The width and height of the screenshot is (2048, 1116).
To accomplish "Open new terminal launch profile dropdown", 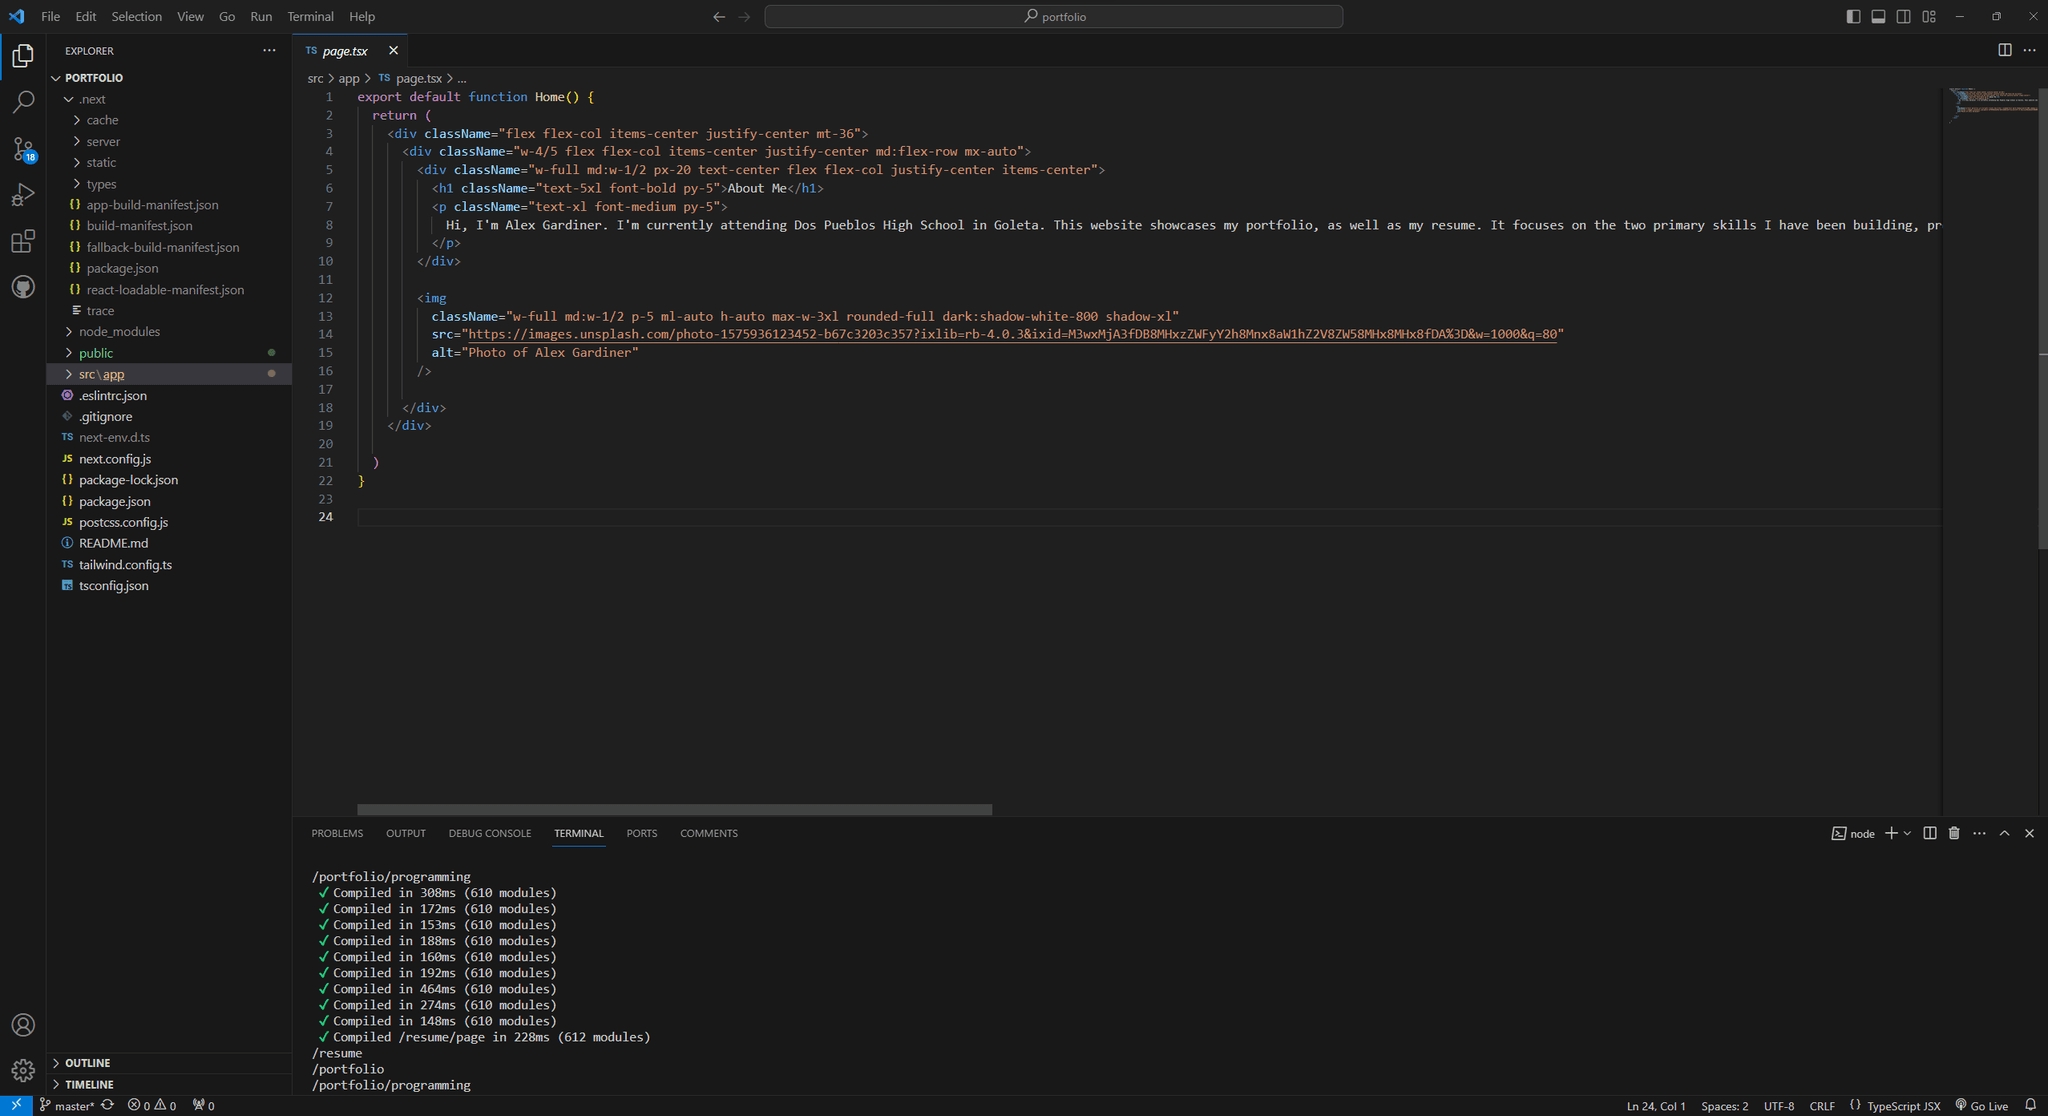I will 1908,833.
